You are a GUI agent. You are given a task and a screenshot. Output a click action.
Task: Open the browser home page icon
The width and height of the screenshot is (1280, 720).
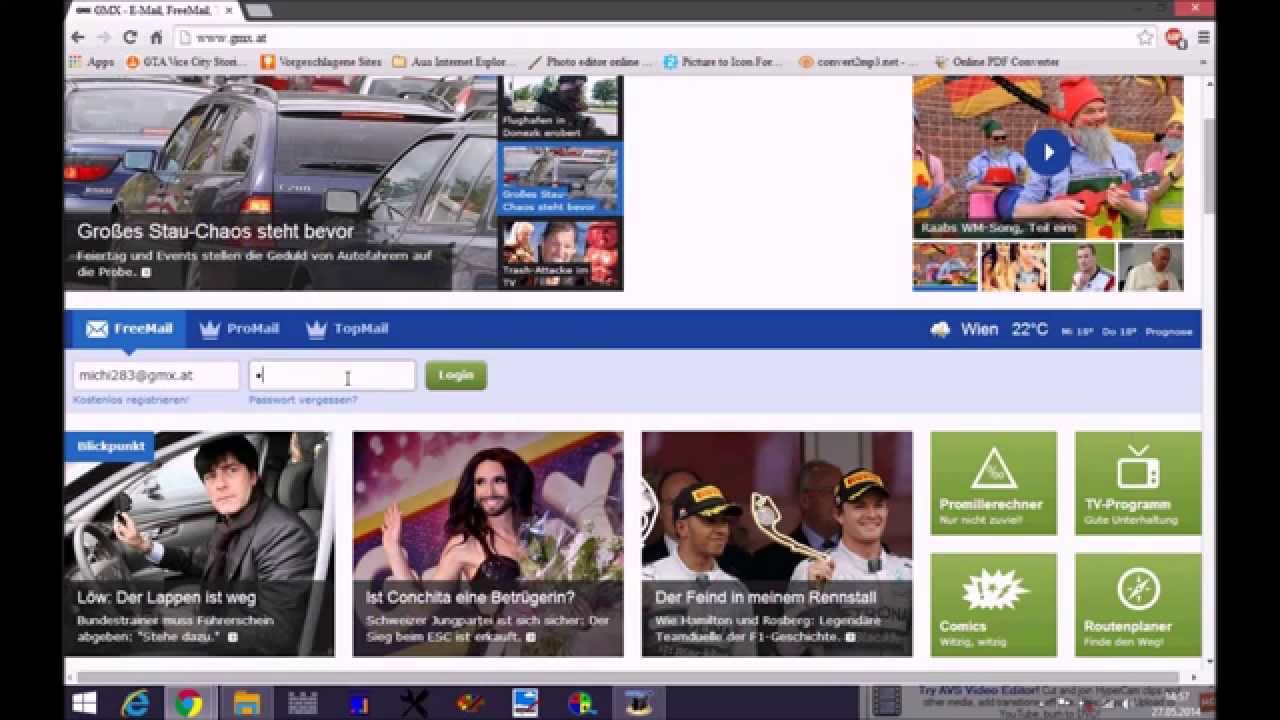[156, 37]
